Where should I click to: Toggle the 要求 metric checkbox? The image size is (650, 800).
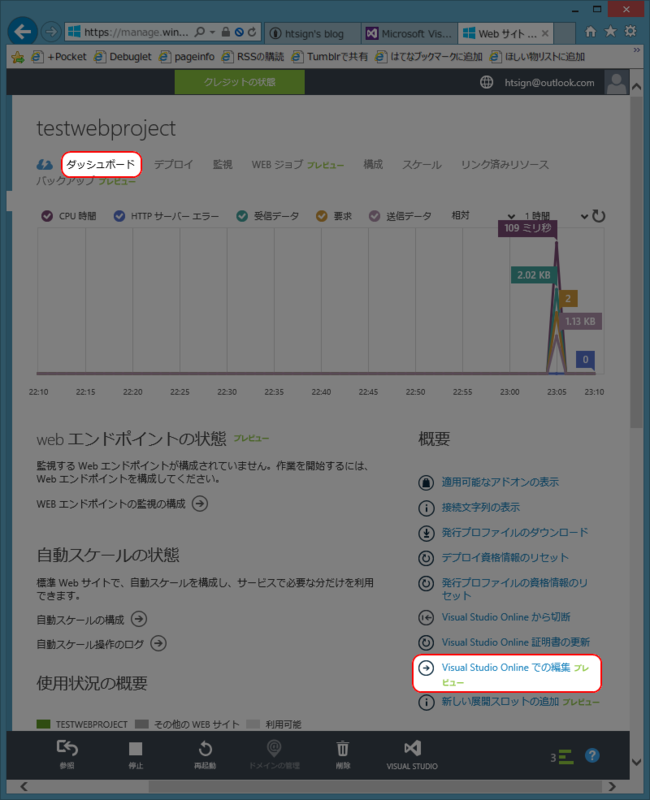click(x=321, y=216)
